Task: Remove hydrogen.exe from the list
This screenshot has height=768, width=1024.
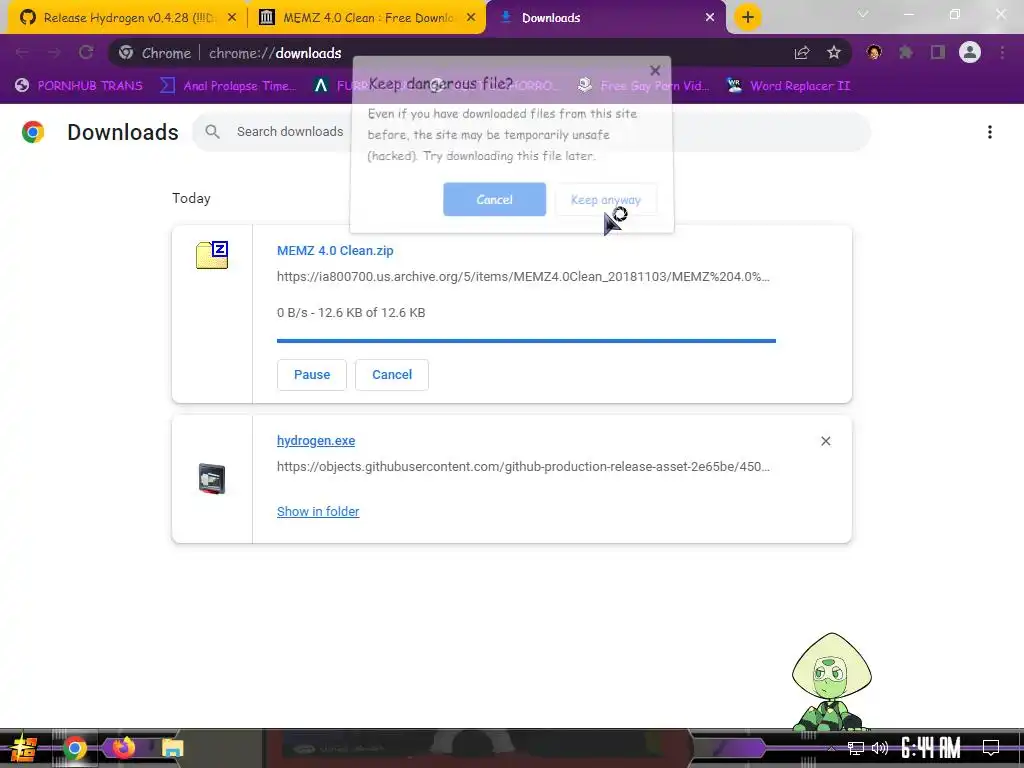Action: [x=825, y=441]
